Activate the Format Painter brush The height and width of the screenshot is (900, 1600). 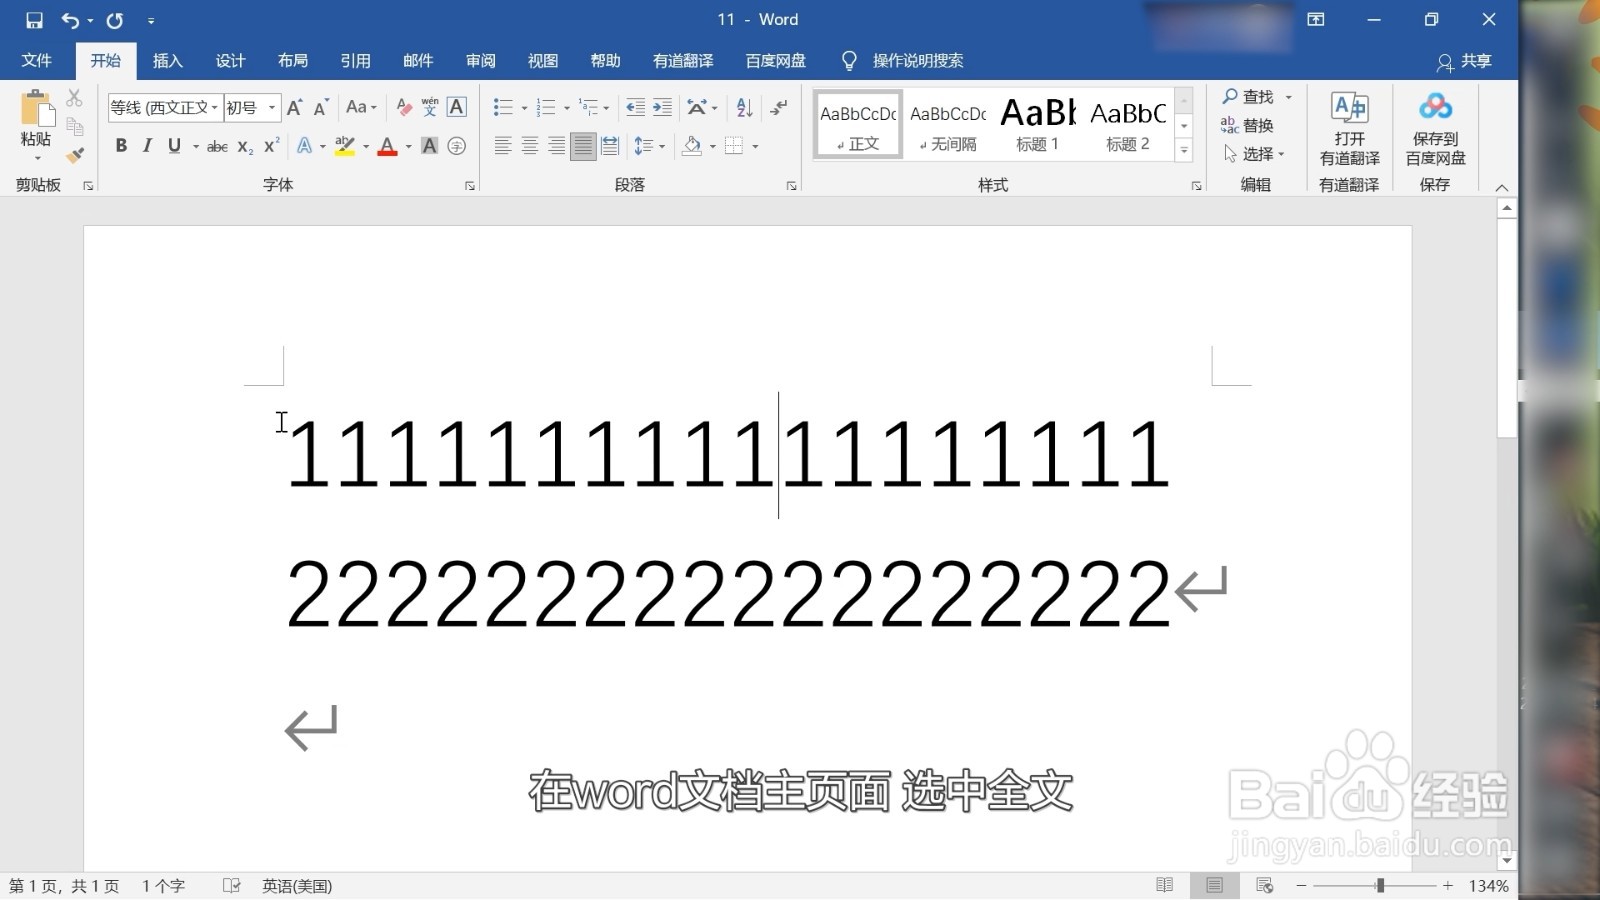[x=74, y=154]
